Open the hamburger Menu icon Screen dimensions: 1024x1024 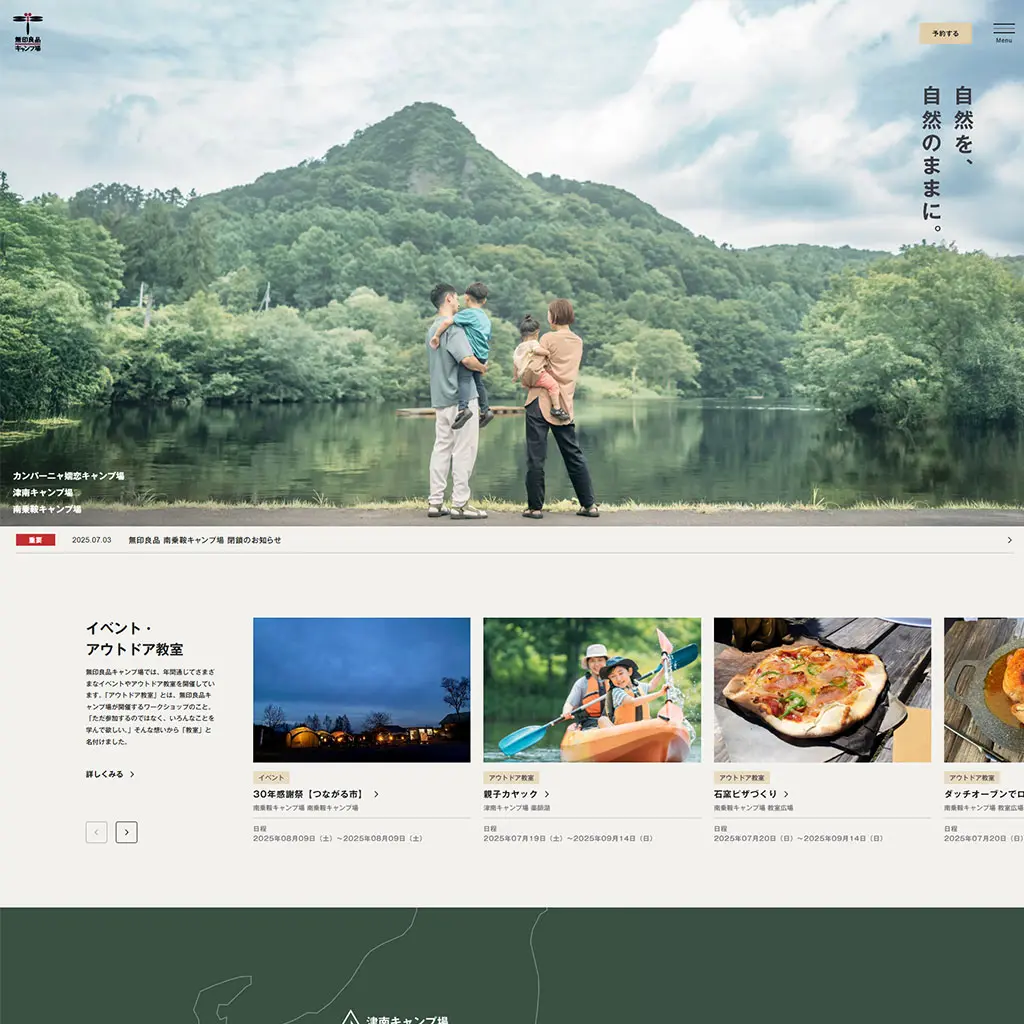click(1002, 27)
